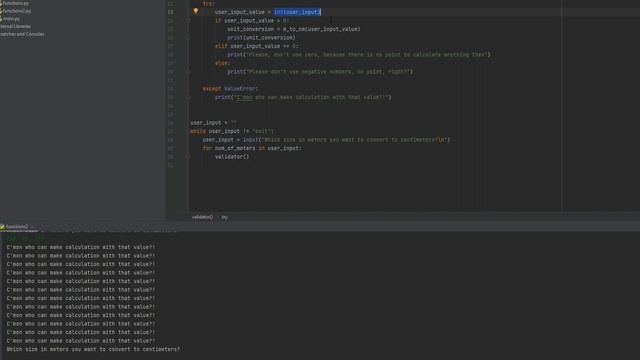The height and width of the screenshot is (360, 640).
Task: Collapse fold marker beside print('C'mon...') line
Action: 188,98
